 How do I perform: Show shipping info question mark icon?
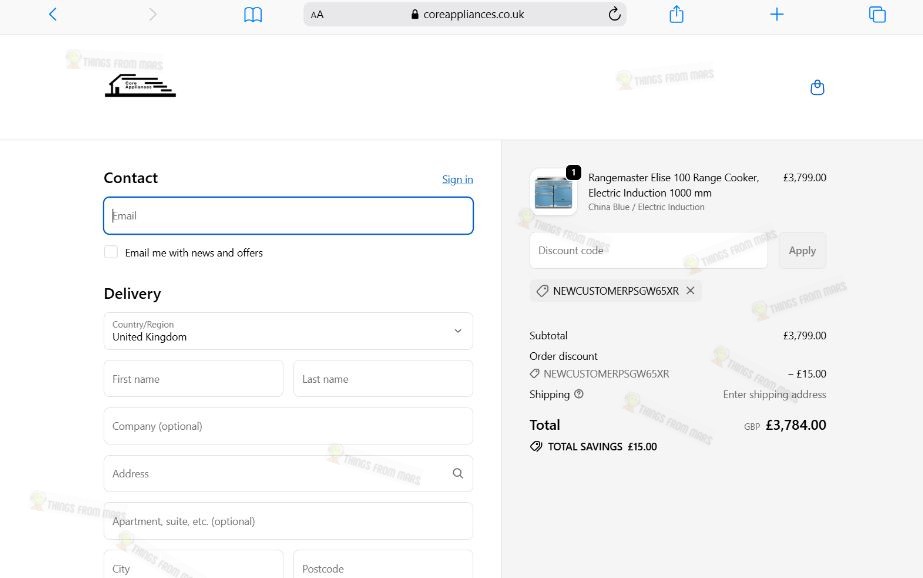[x=579, y=394]
